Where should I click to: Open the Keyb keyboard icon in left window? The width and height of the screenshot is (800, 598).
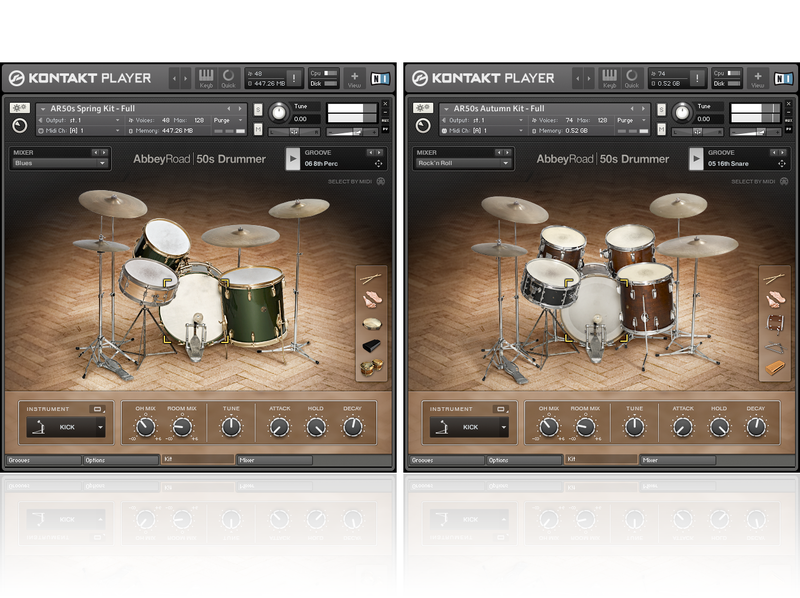[206, 76]
